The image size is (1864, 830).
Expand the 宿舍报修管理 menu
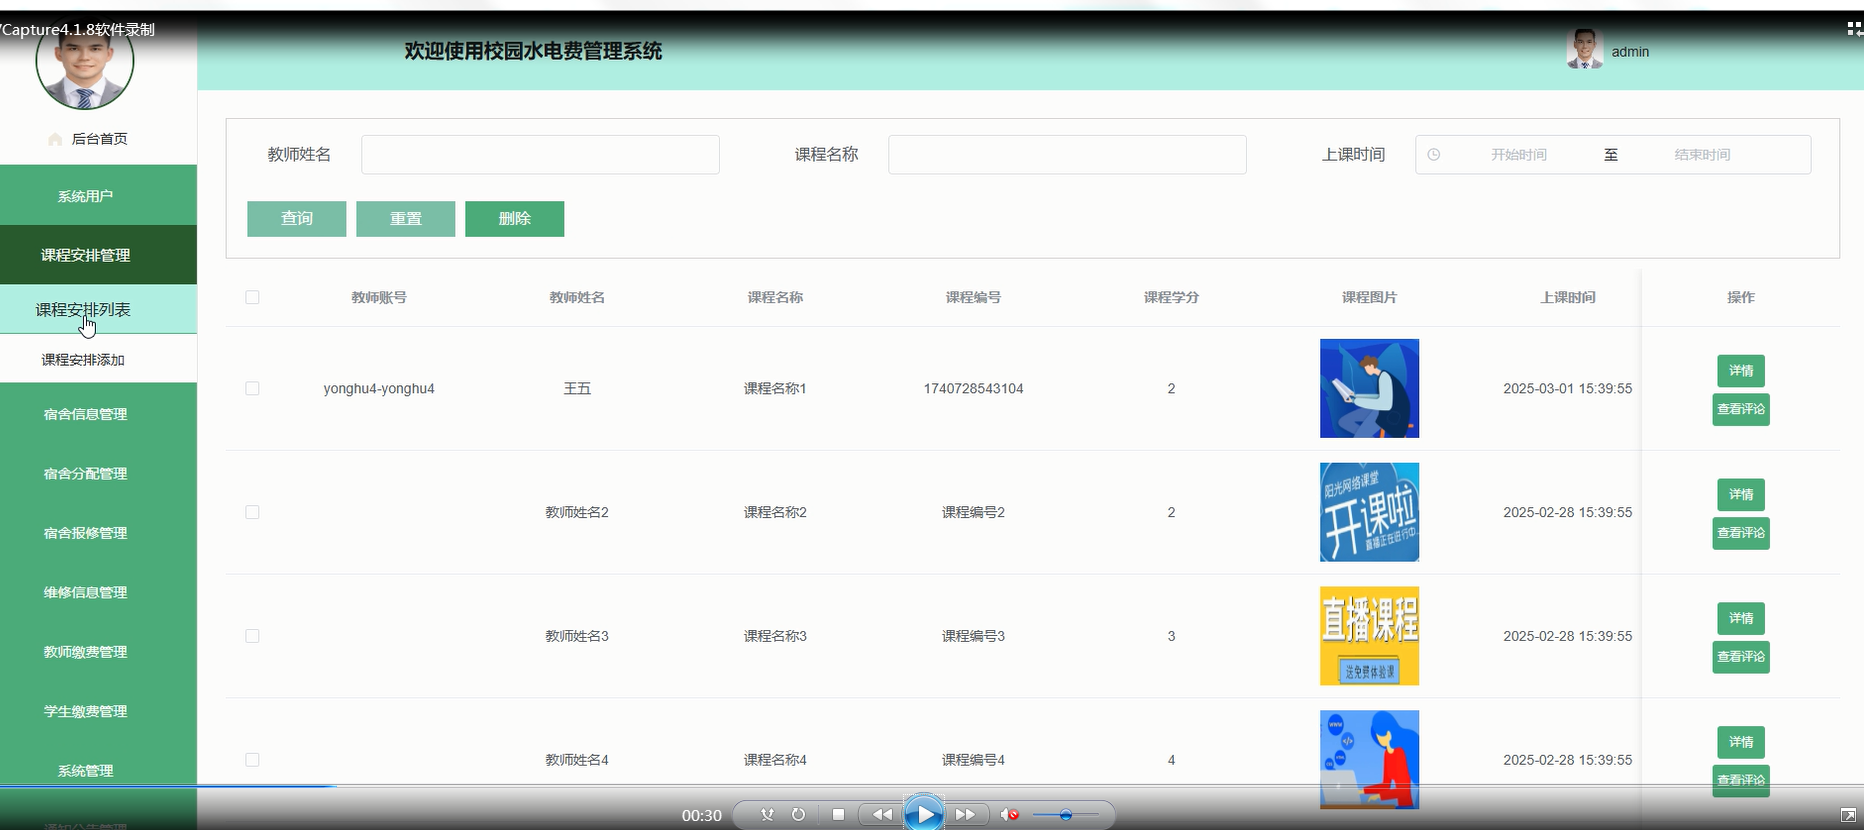(98, 533)
